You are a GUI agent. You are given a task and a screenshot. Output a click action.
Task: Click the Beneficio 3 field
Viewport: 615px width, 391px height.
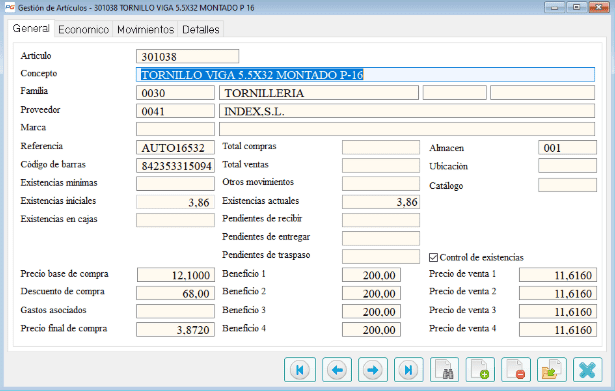(371, 311)
